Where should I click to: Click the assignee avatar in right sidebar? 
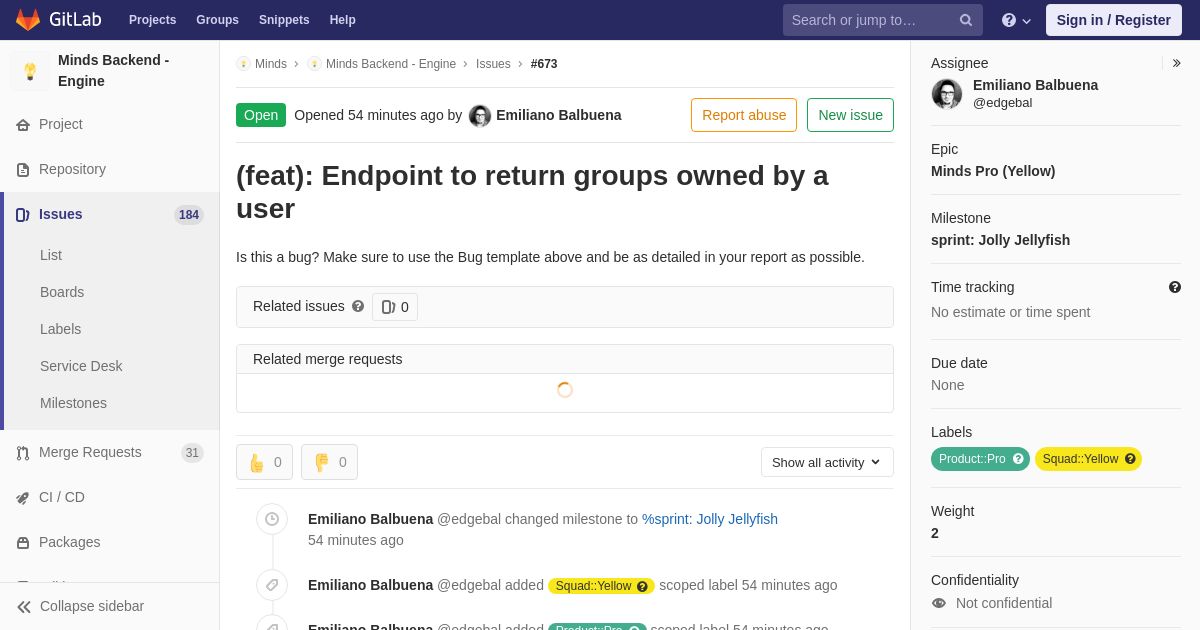[x=947, y=94]
